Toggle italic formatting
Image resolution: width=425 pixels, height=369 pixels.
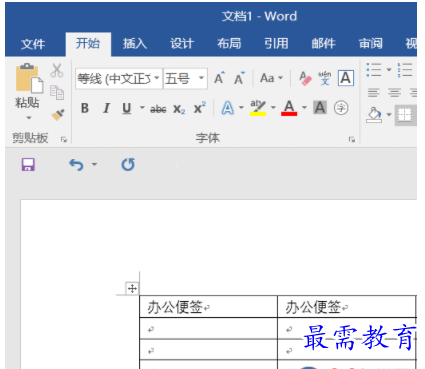pyautogui.click(x=106, y=108)
